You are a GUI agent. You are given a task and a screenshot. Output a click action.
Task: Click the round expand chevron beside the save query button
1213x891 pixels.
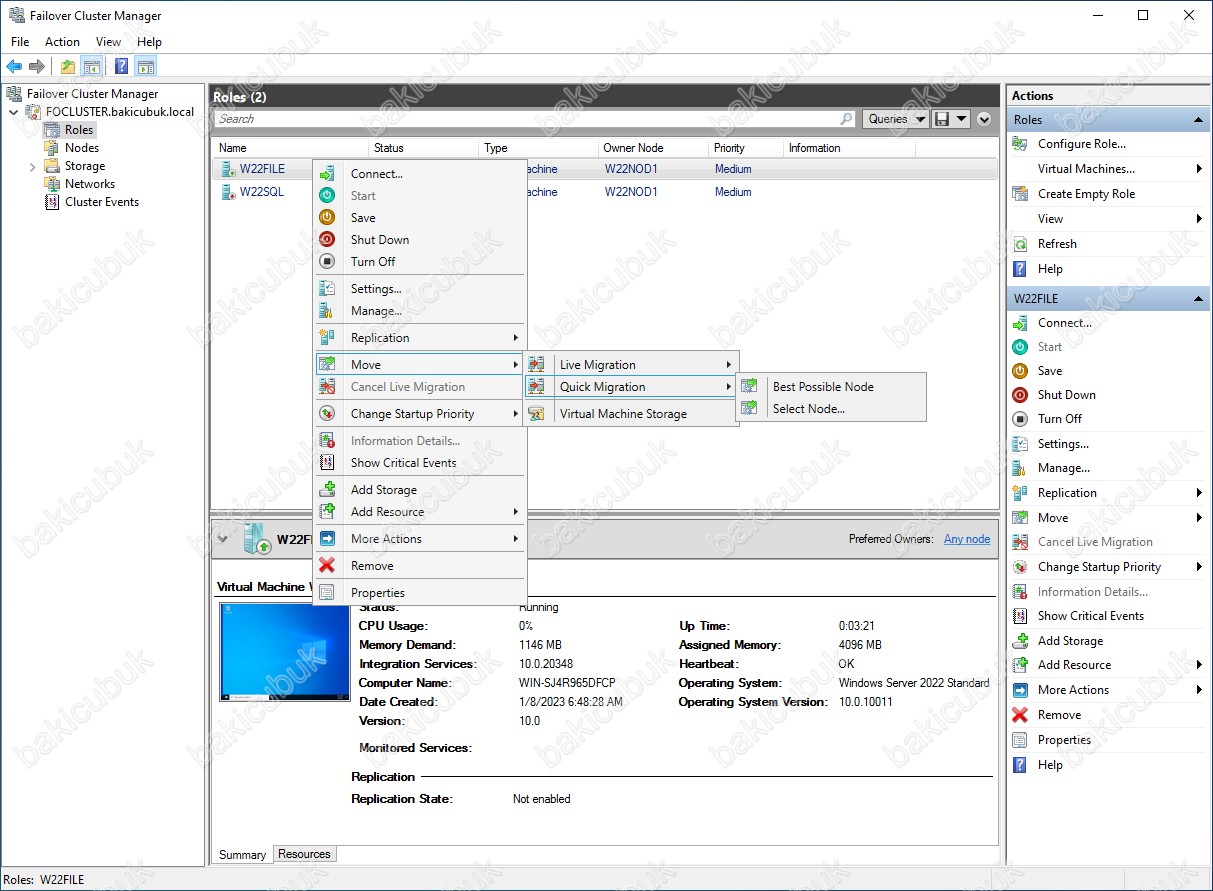coord(984,119)
